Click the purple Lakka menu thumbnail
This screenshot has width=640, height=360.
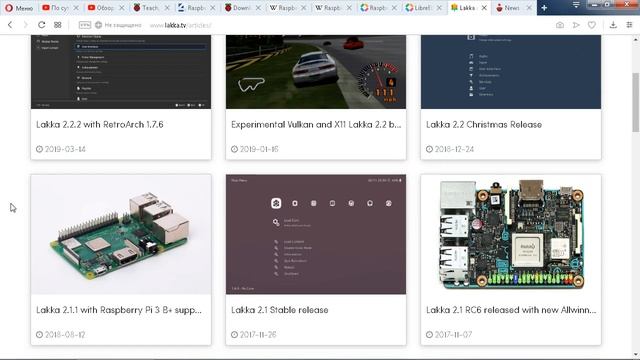click(x=316, y=234)
